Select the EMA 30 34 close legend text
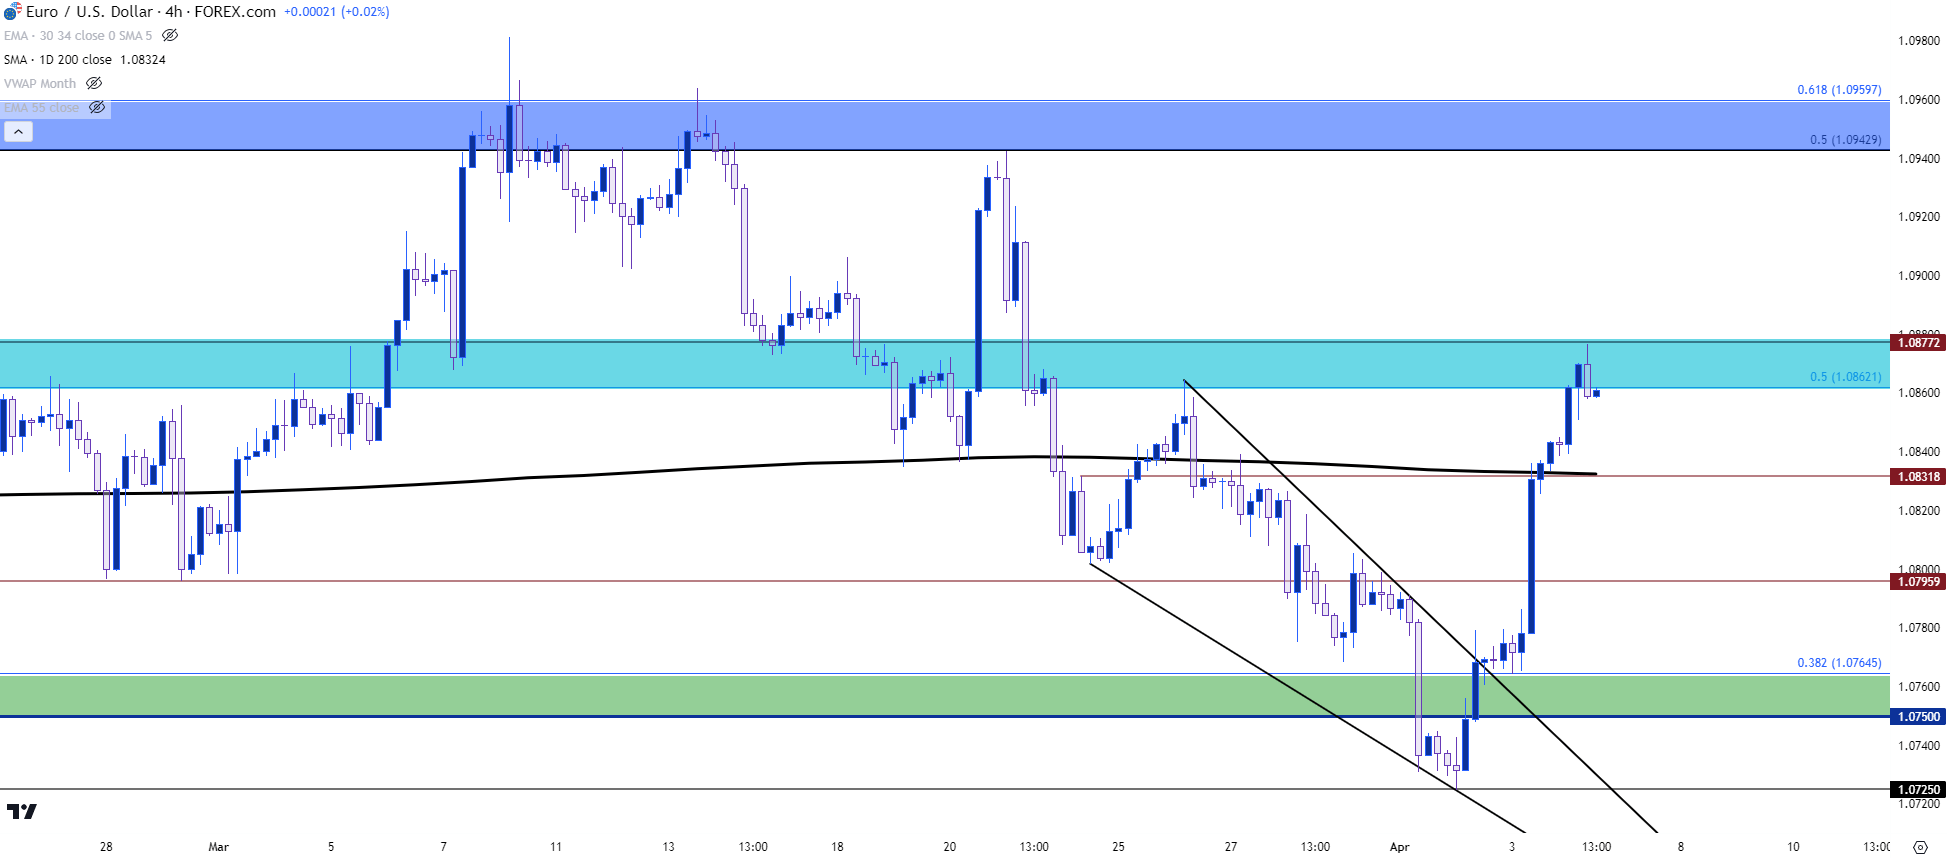Image resolution: width=1947 pixels, height=858 pixels. 78,35
